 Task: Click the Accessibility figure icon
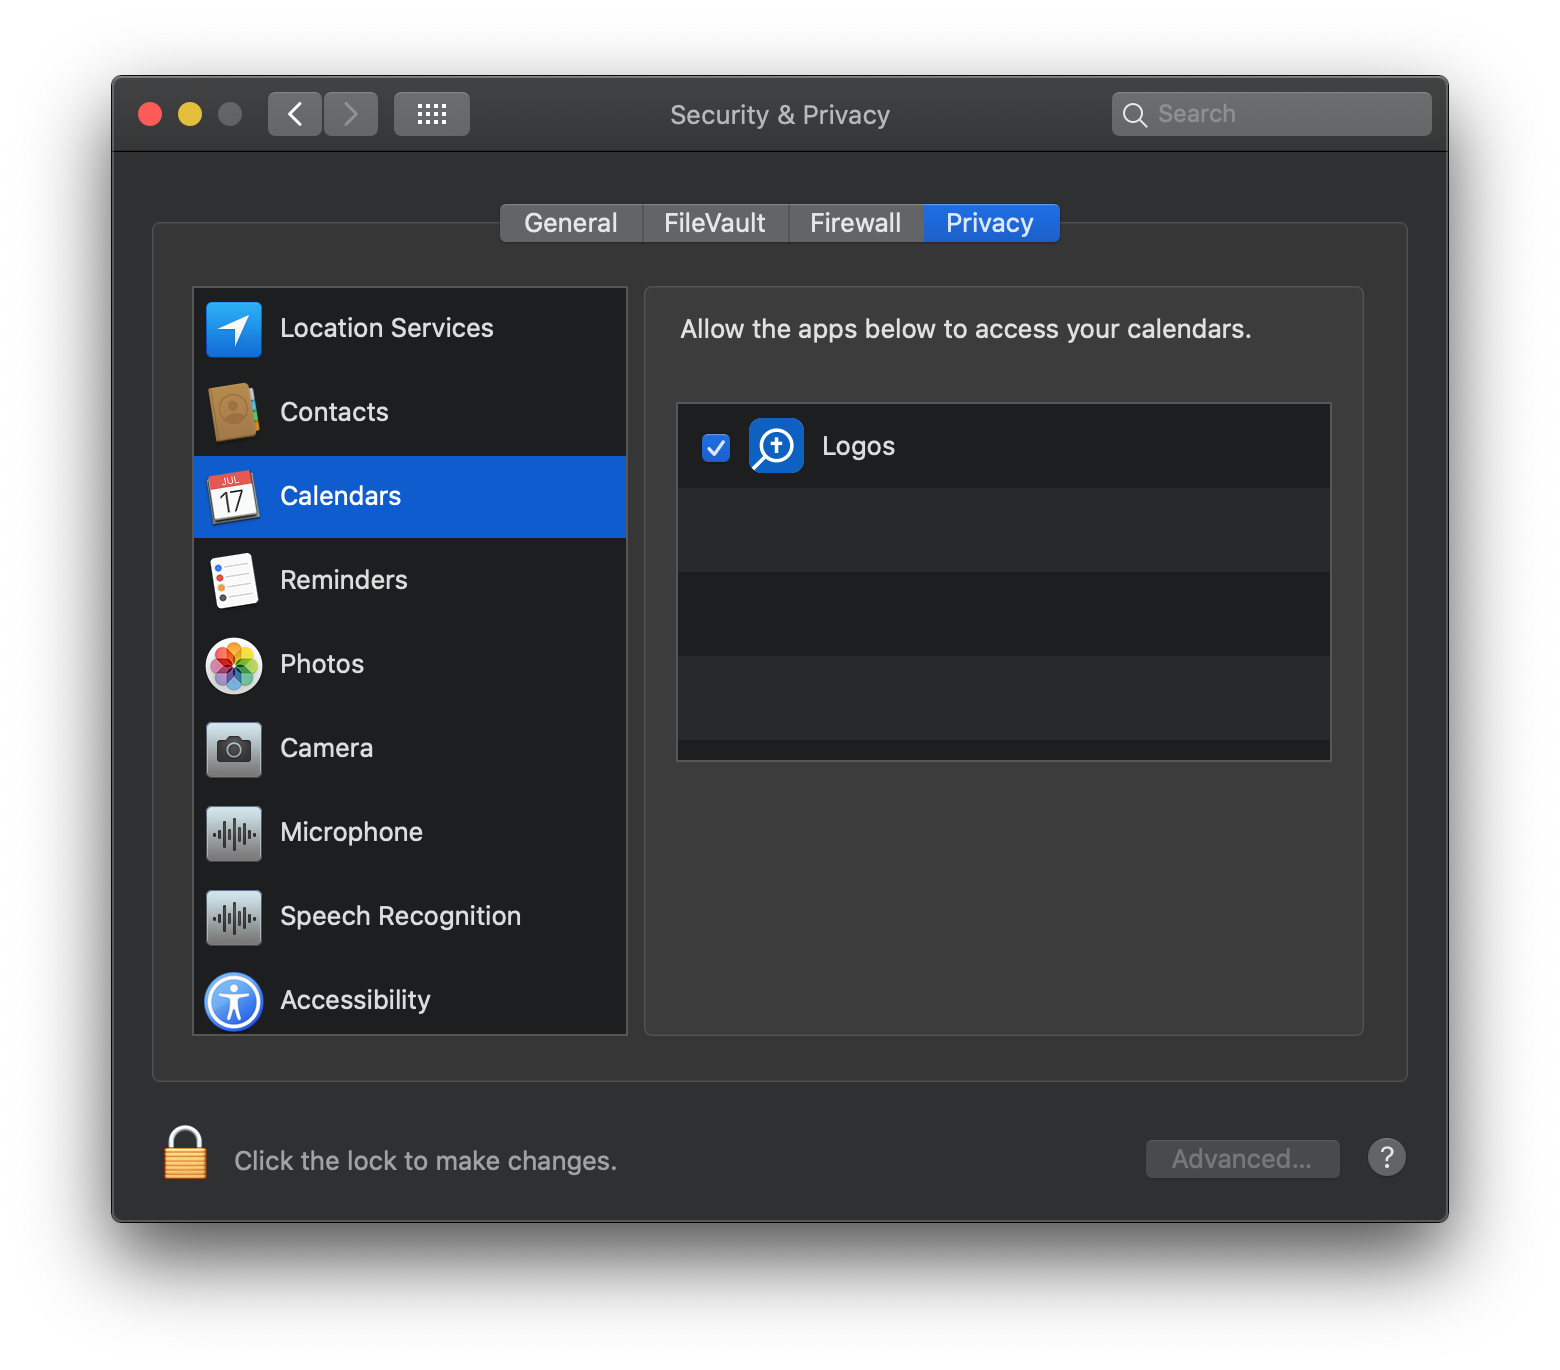pos(234,1001)
